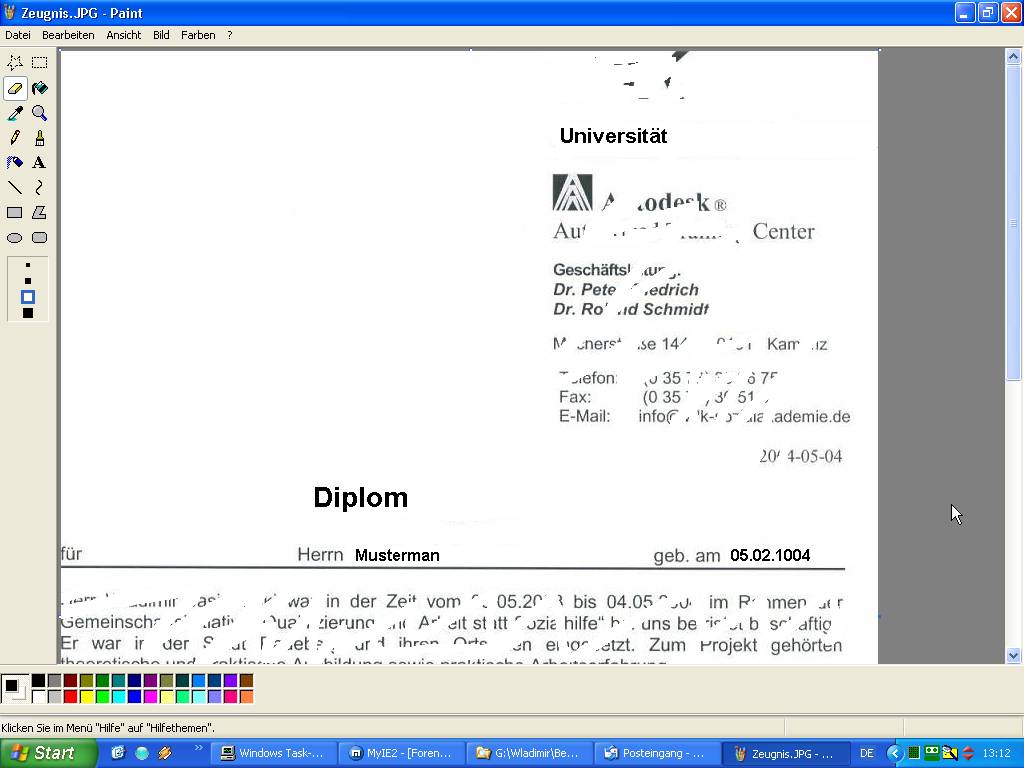
Task: Open the Bearbeiten menu
Action: [68, 35]
